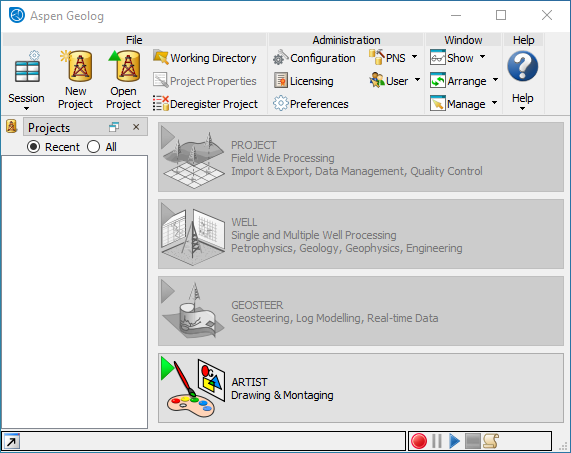
Task: Close the Projects panel
Action: point(136,127)
